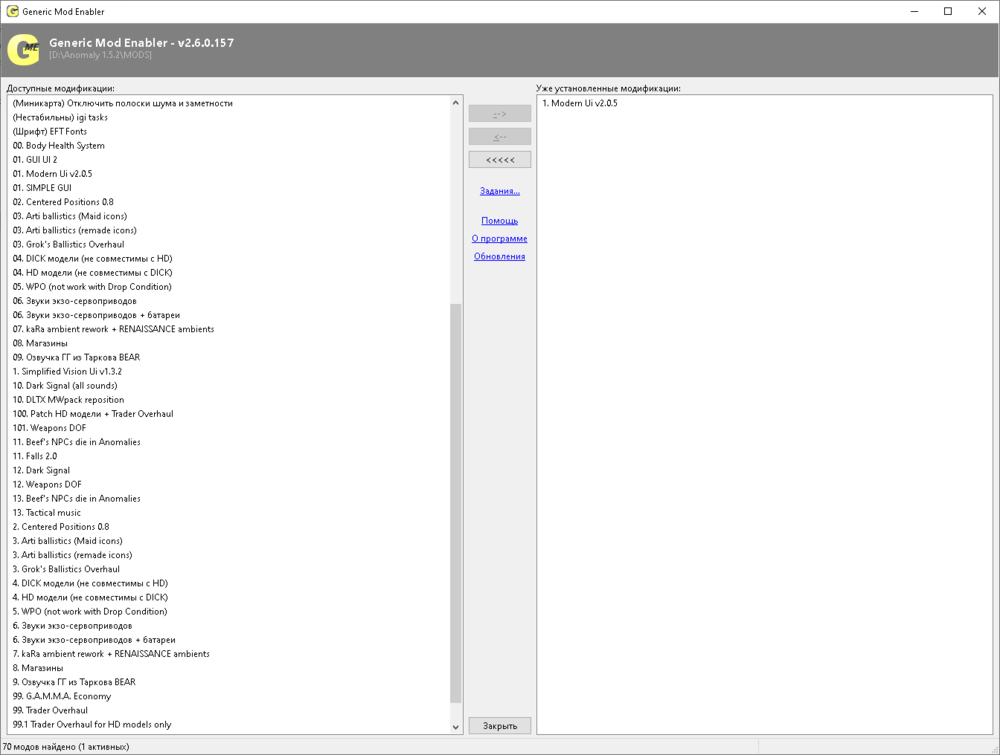The height and width of the screenshot is (755, 1000).
Task: Maximize the Generic Mod Enabler window
Action: 948,11
